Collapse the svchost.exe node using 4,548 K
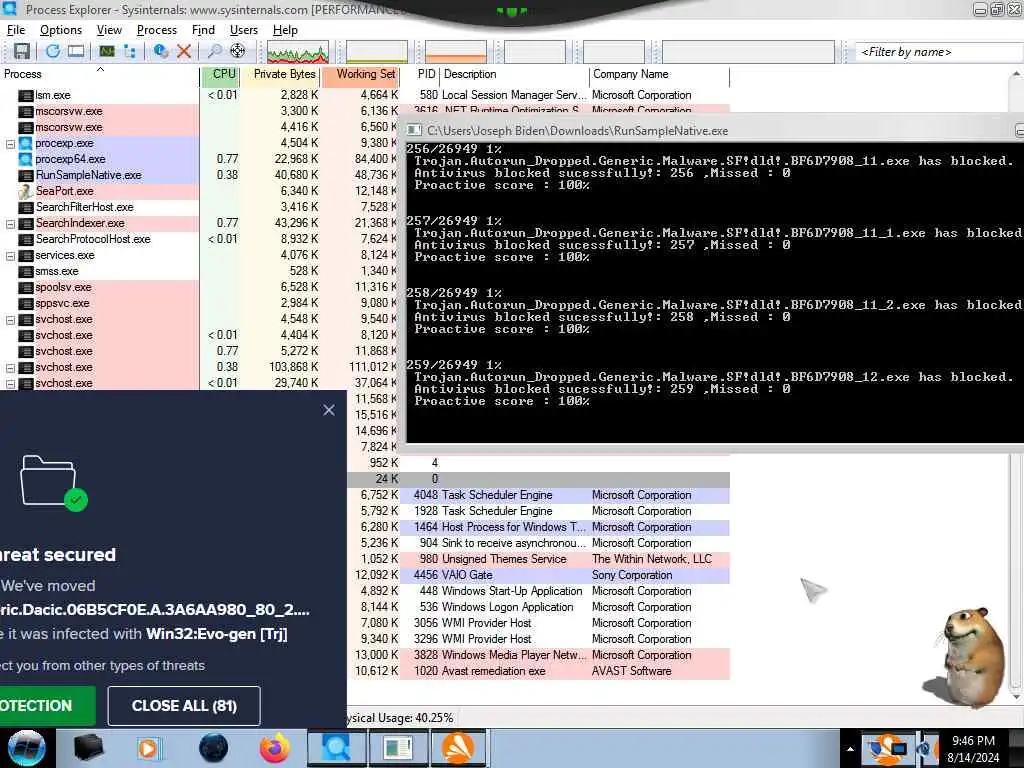Screen dimensions: 1024x768 (x=10, y=319)
